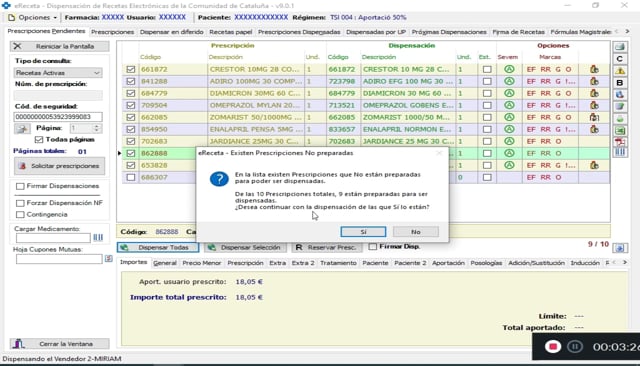This screenshot has width=640, height=366.
Task: Click Reservar Presc. button
Action: [327, 247]
